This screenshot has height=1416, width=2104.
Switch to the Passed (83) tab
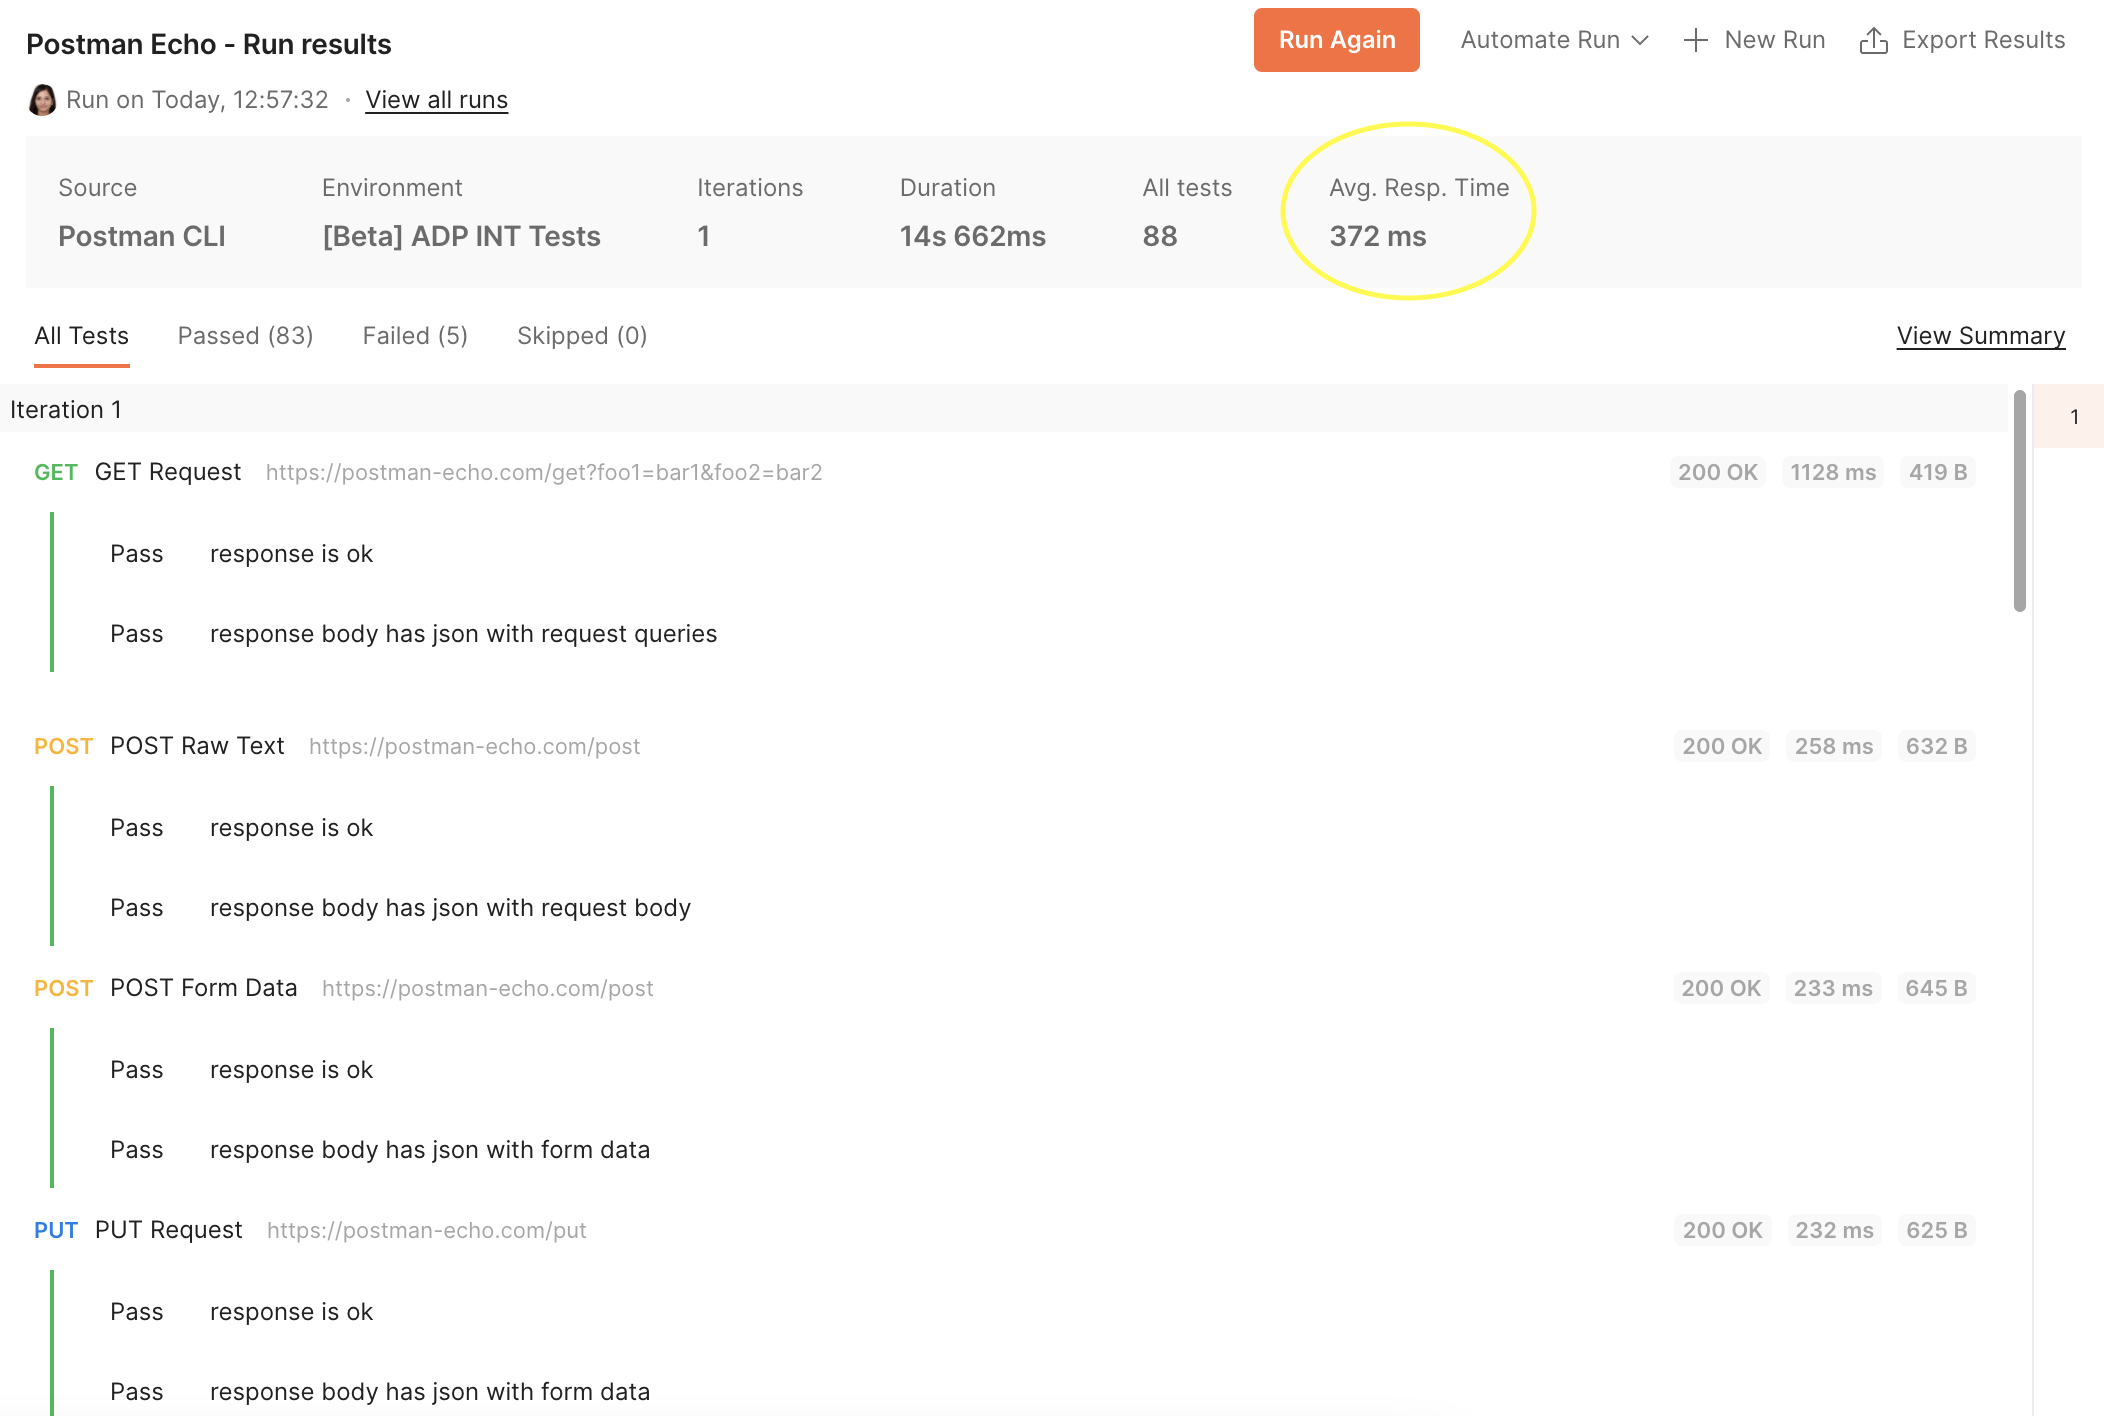pos(244,335)
